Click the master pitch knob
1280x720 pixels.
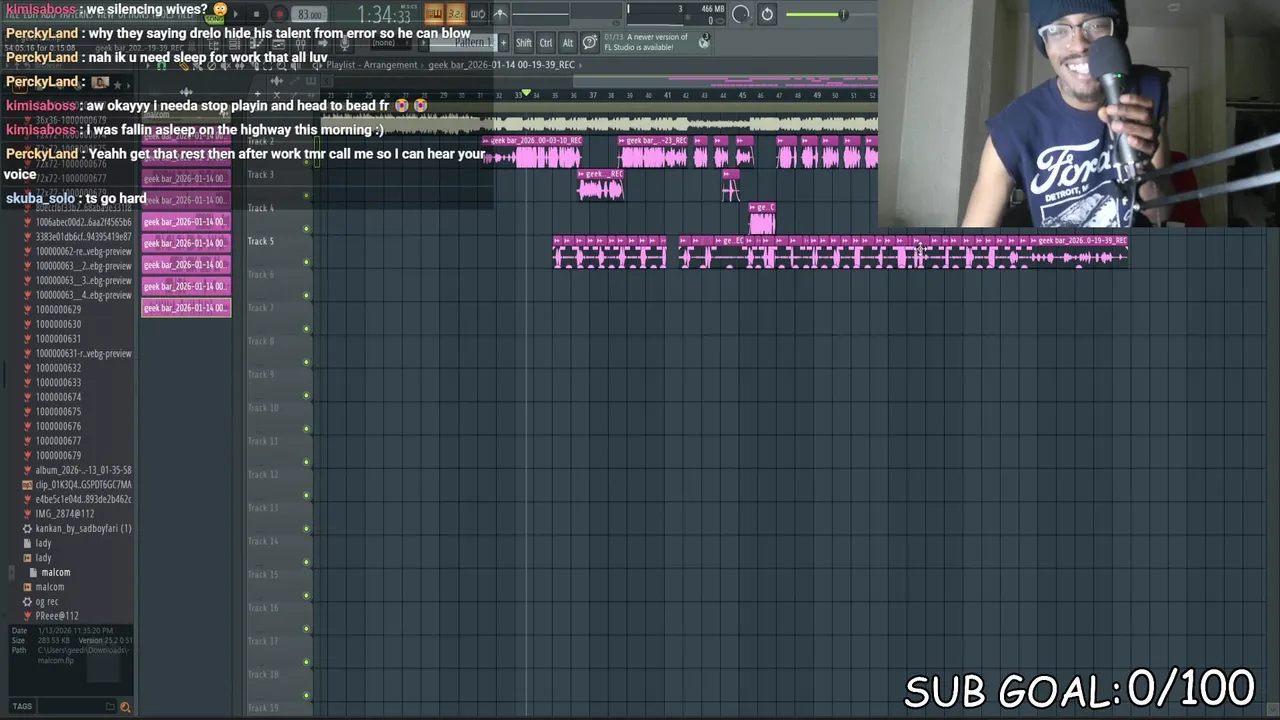pyautogui.click(x=740, y=14)
